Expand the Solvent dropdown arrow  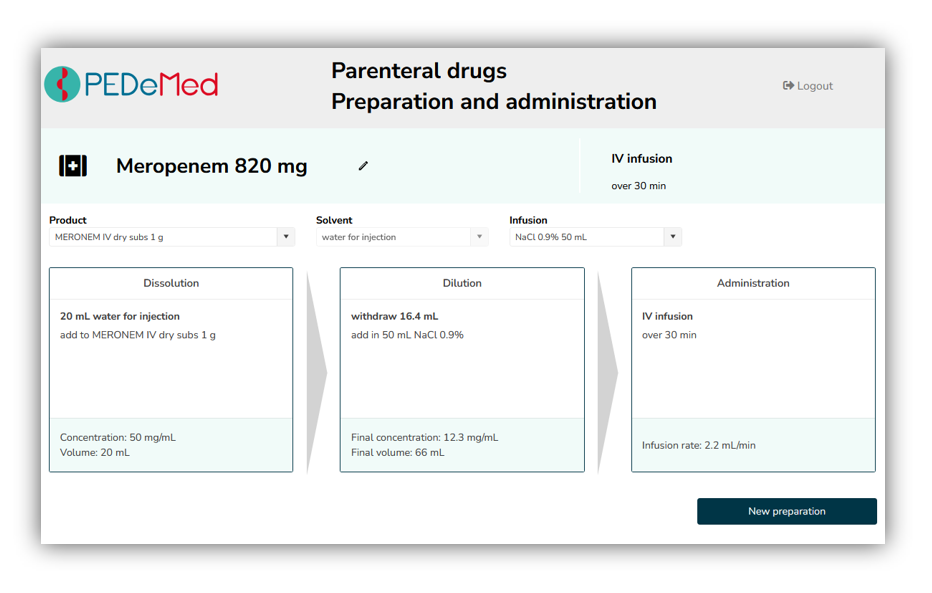479,236
